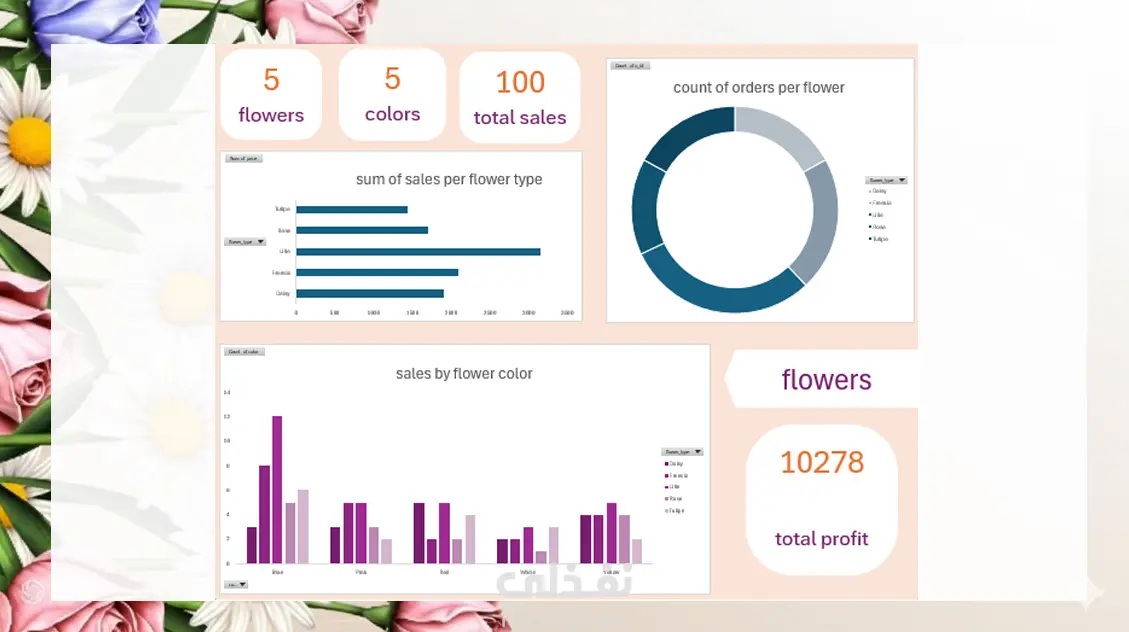Select the darkest first bar in Red group
The width and height of the screenshot is (1129, 632).
point(419,533)
